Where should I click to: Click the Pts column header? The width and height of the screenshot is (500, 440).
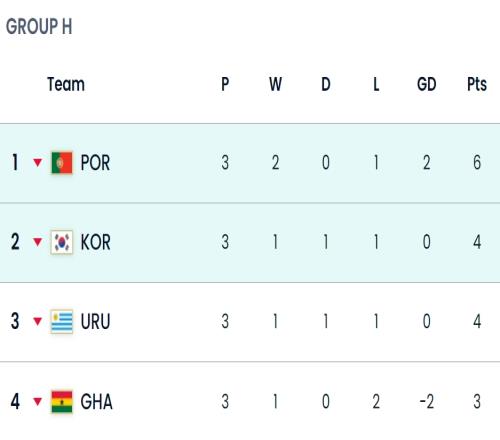pos(477,84)
